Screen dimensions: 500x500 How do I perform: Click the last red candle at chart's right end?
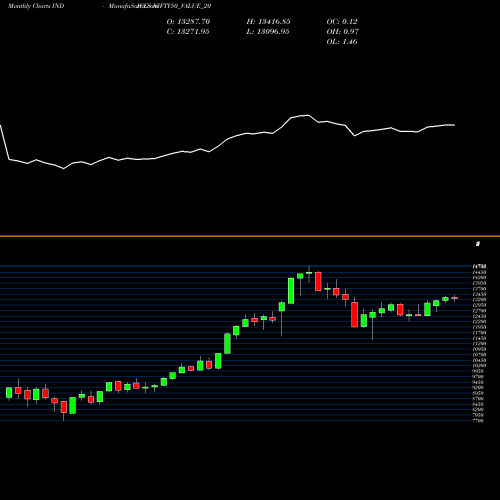click(455, 298)
